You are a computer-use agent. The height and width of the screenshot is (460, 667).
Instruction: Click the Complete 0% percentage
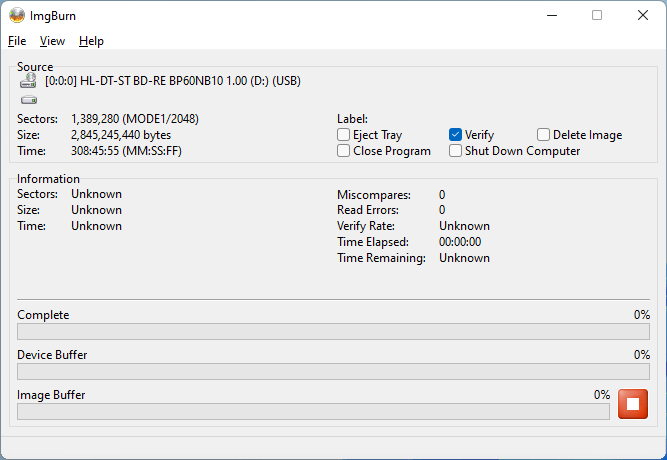[x=641, y=315]
